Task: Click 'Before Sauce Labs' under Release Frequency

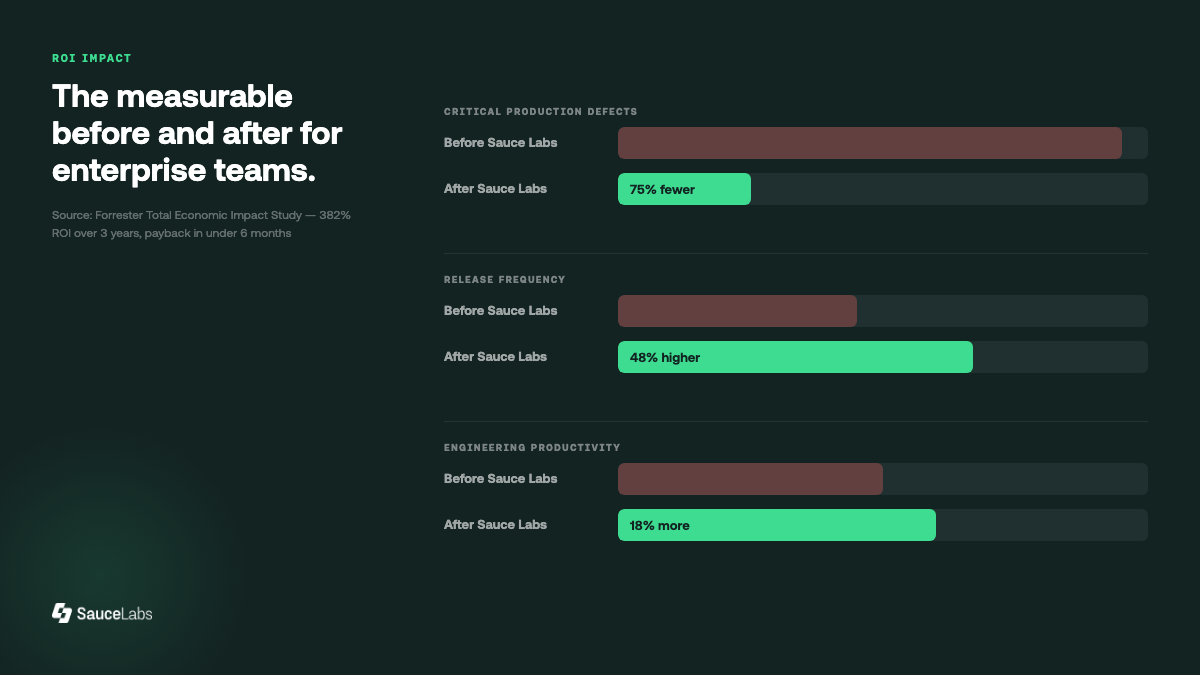Action: pyautogui.click(x=501, y=311)
